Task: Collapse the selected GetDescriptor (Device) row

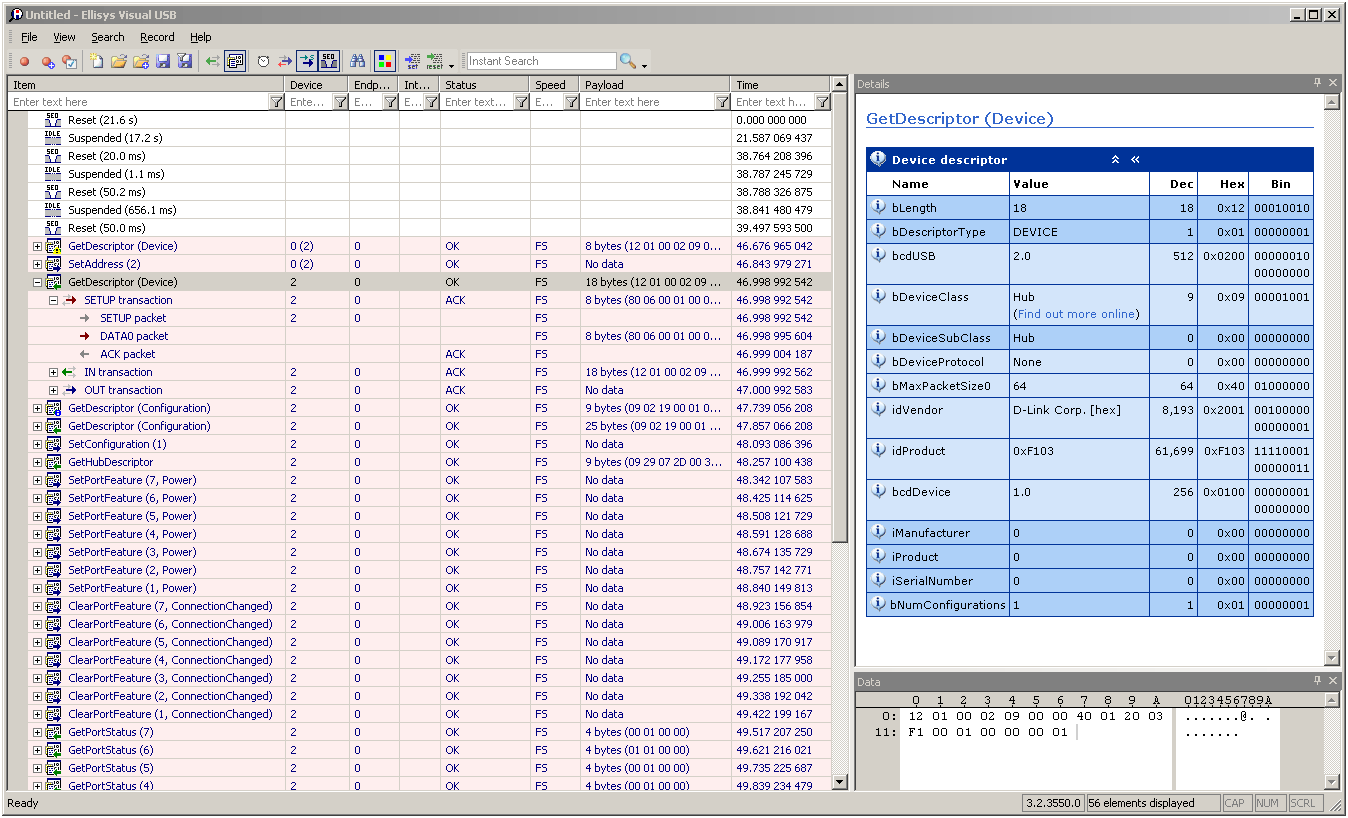Action: coord(38,282)
